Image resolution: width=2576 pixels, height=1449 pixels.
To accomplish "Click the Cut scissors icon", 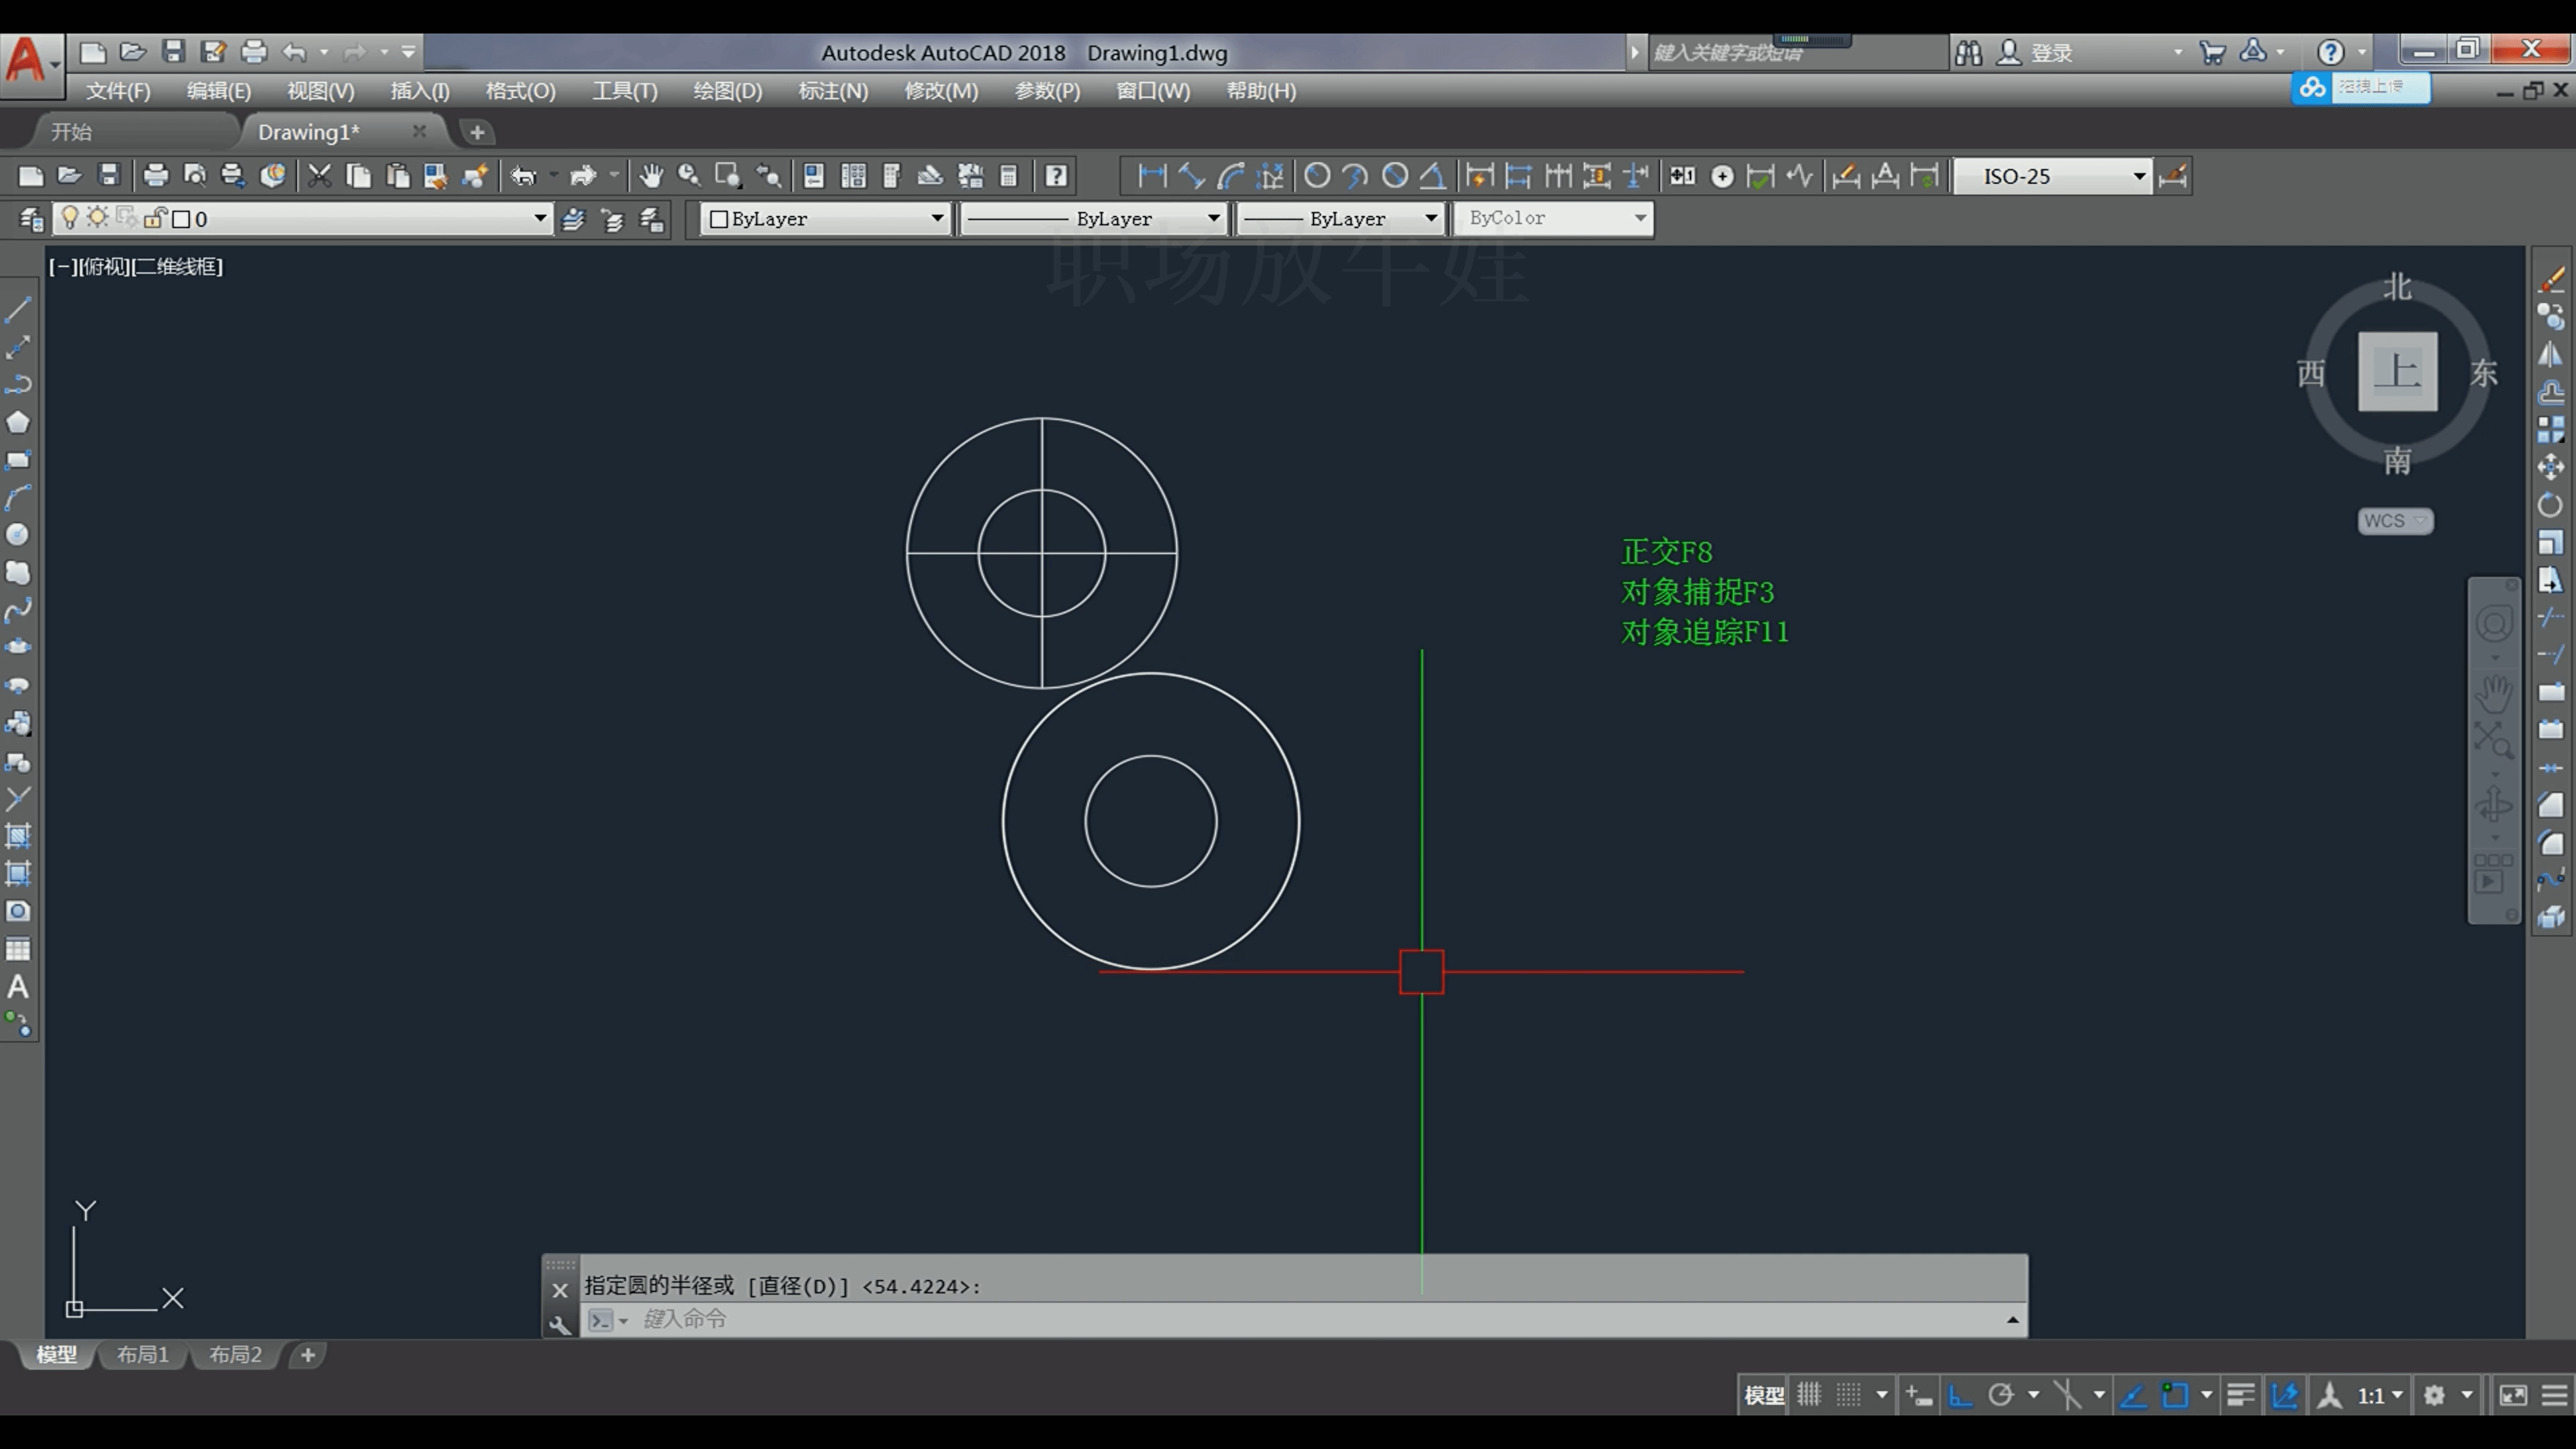I will 319,176.
